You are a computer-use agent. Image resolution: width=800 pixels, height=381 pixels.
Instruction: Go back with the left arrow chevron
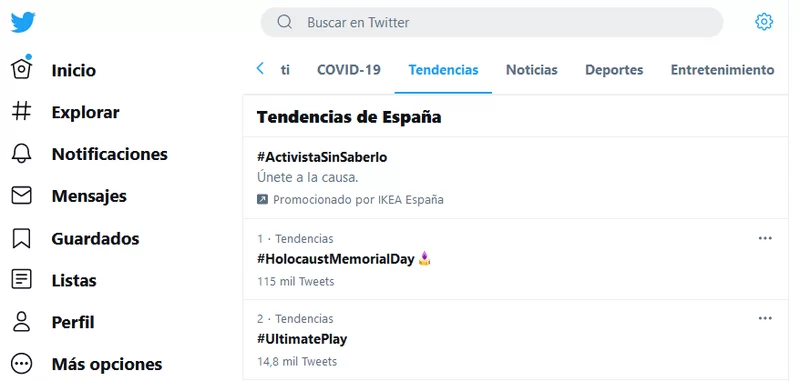pos(260,68)
